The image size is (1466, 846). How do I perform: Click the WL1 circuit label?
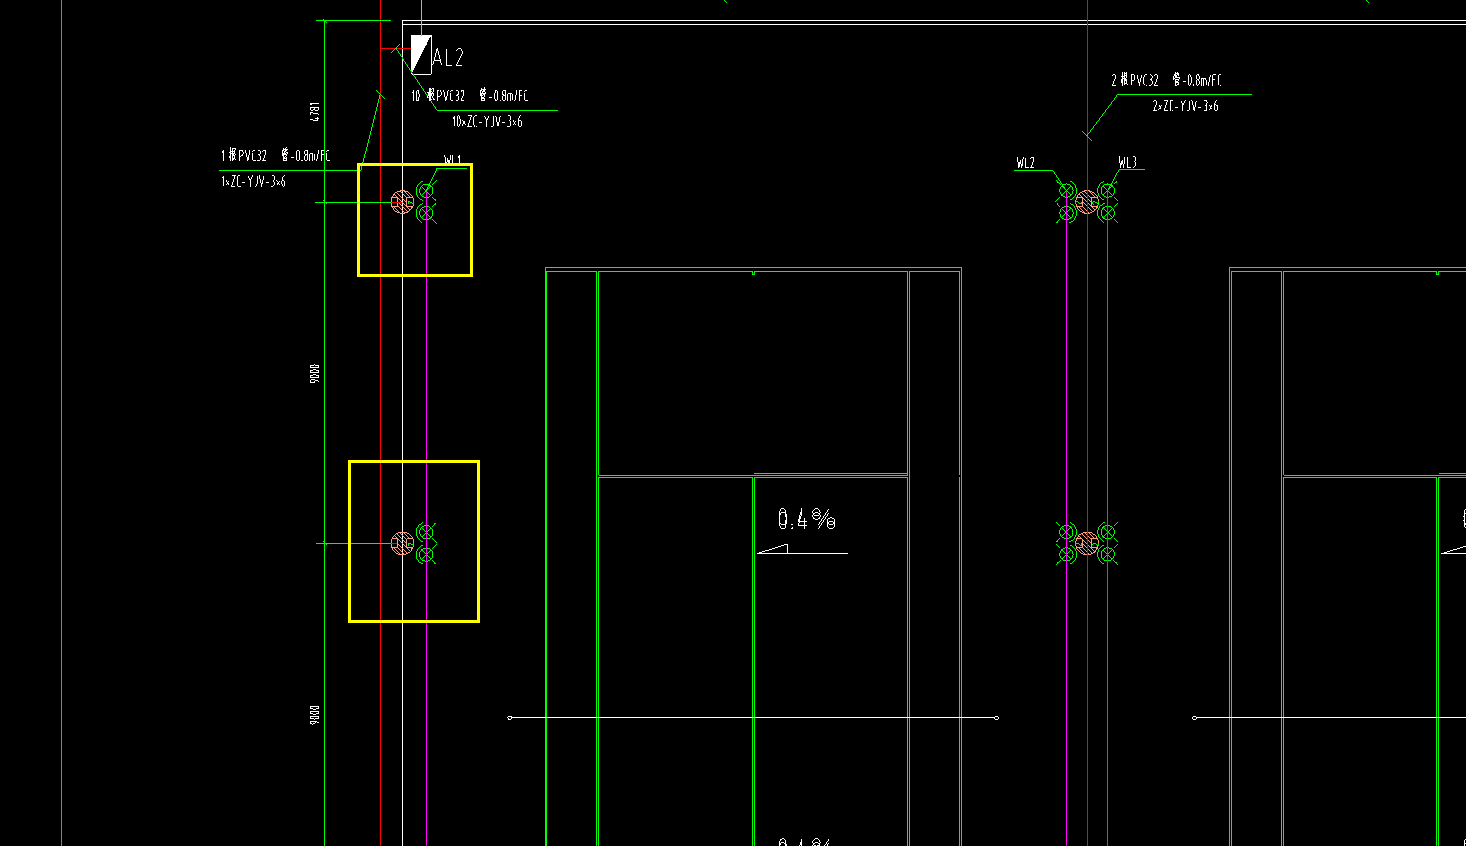453,160
